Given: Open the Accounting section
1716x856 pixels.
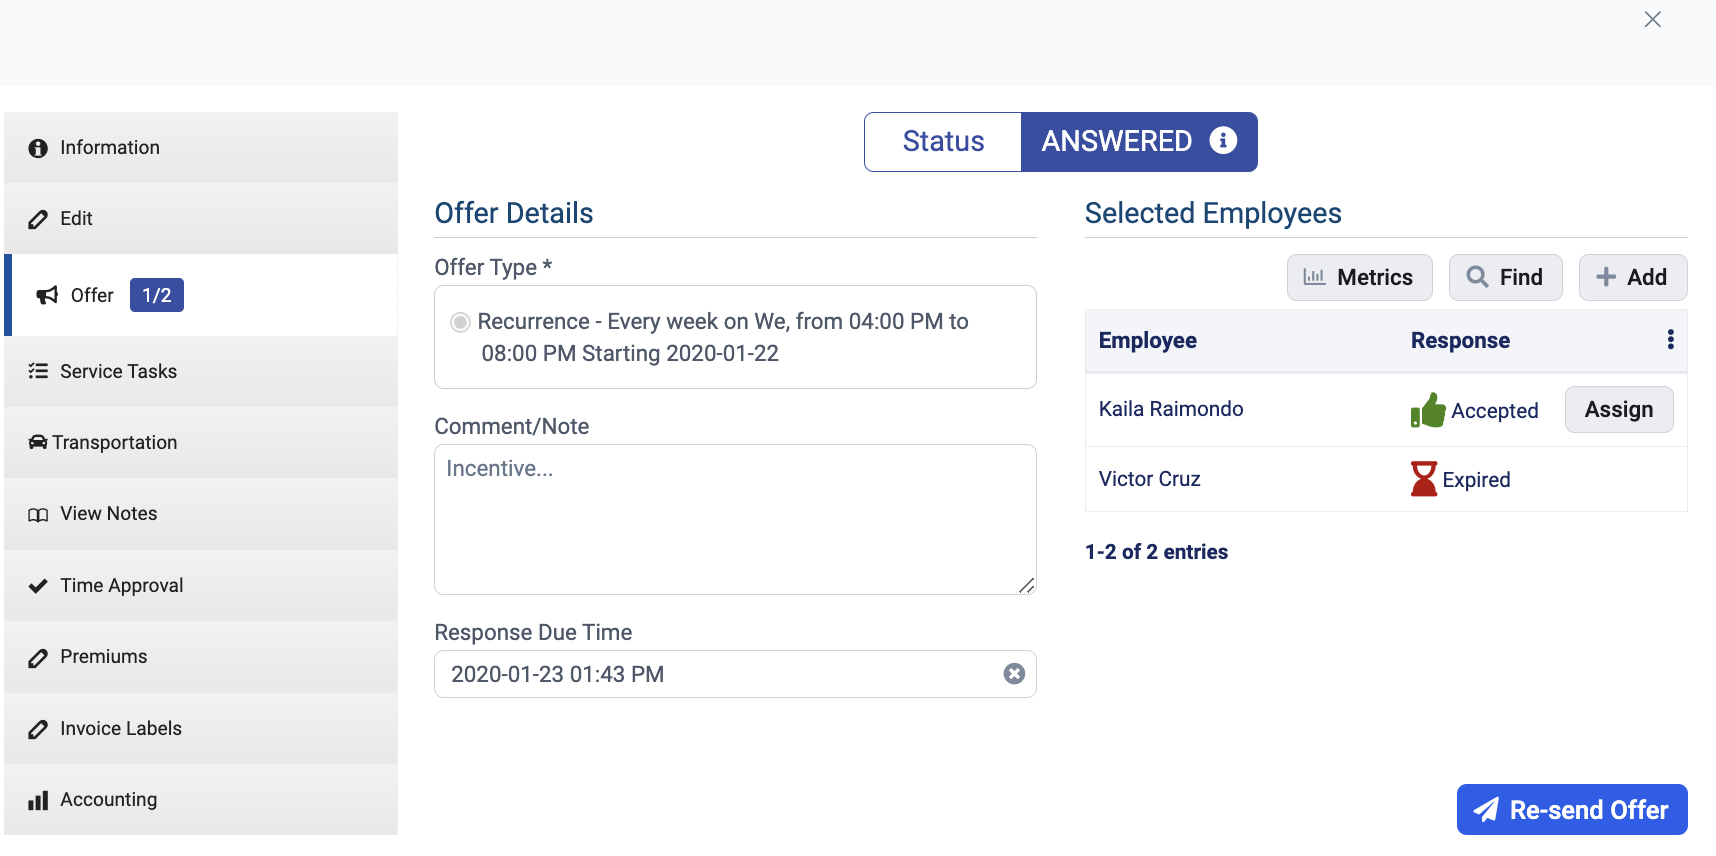Looking at the screenshot, I should click(x=200, y=799).
